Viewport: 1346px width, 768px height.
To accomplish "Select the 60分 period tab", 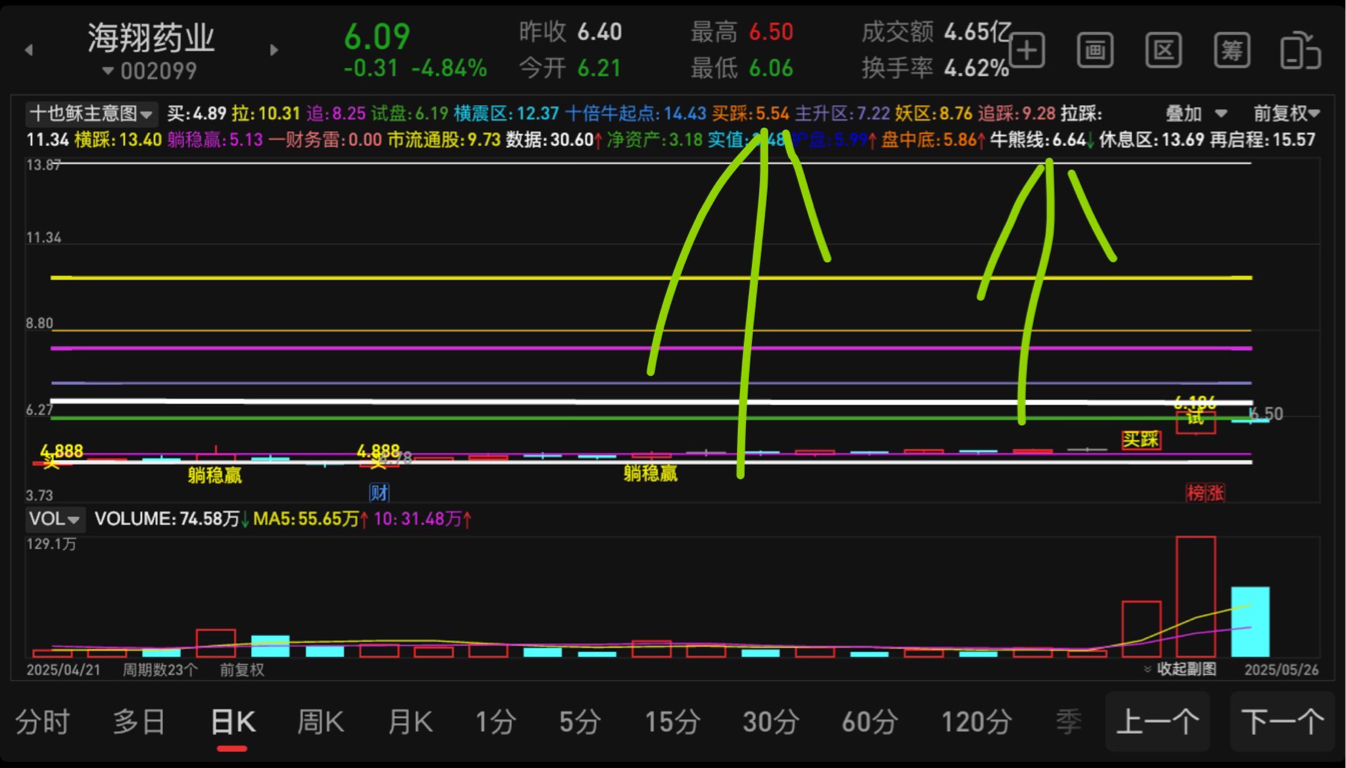I will [870, 721].
